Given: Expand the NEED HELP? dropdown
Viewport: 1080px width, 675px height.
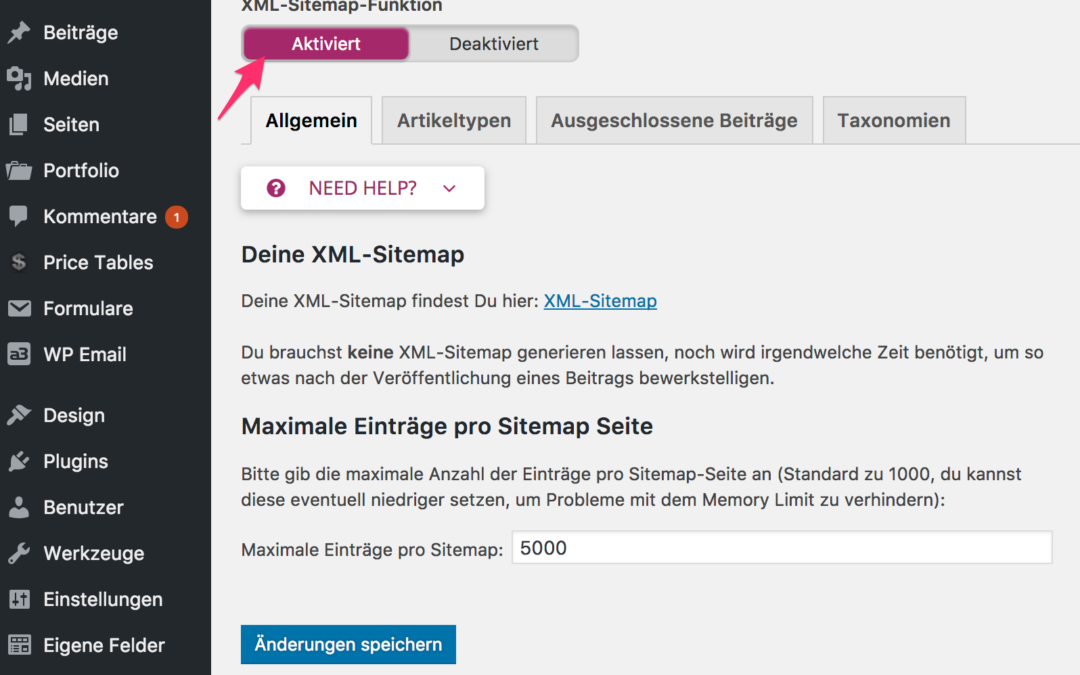Looking at the screenshot, I should (362, 188).
